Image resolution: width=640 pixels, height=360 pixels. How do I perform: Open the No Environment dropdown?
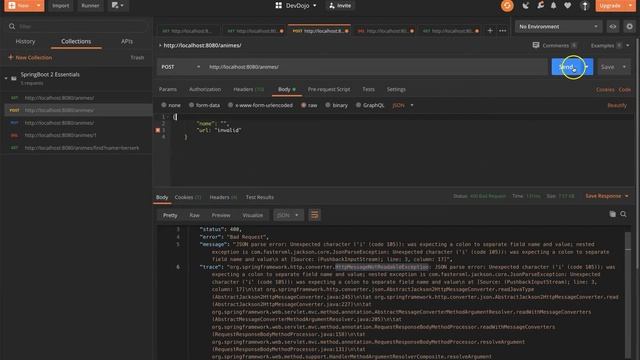coord(559,27)
